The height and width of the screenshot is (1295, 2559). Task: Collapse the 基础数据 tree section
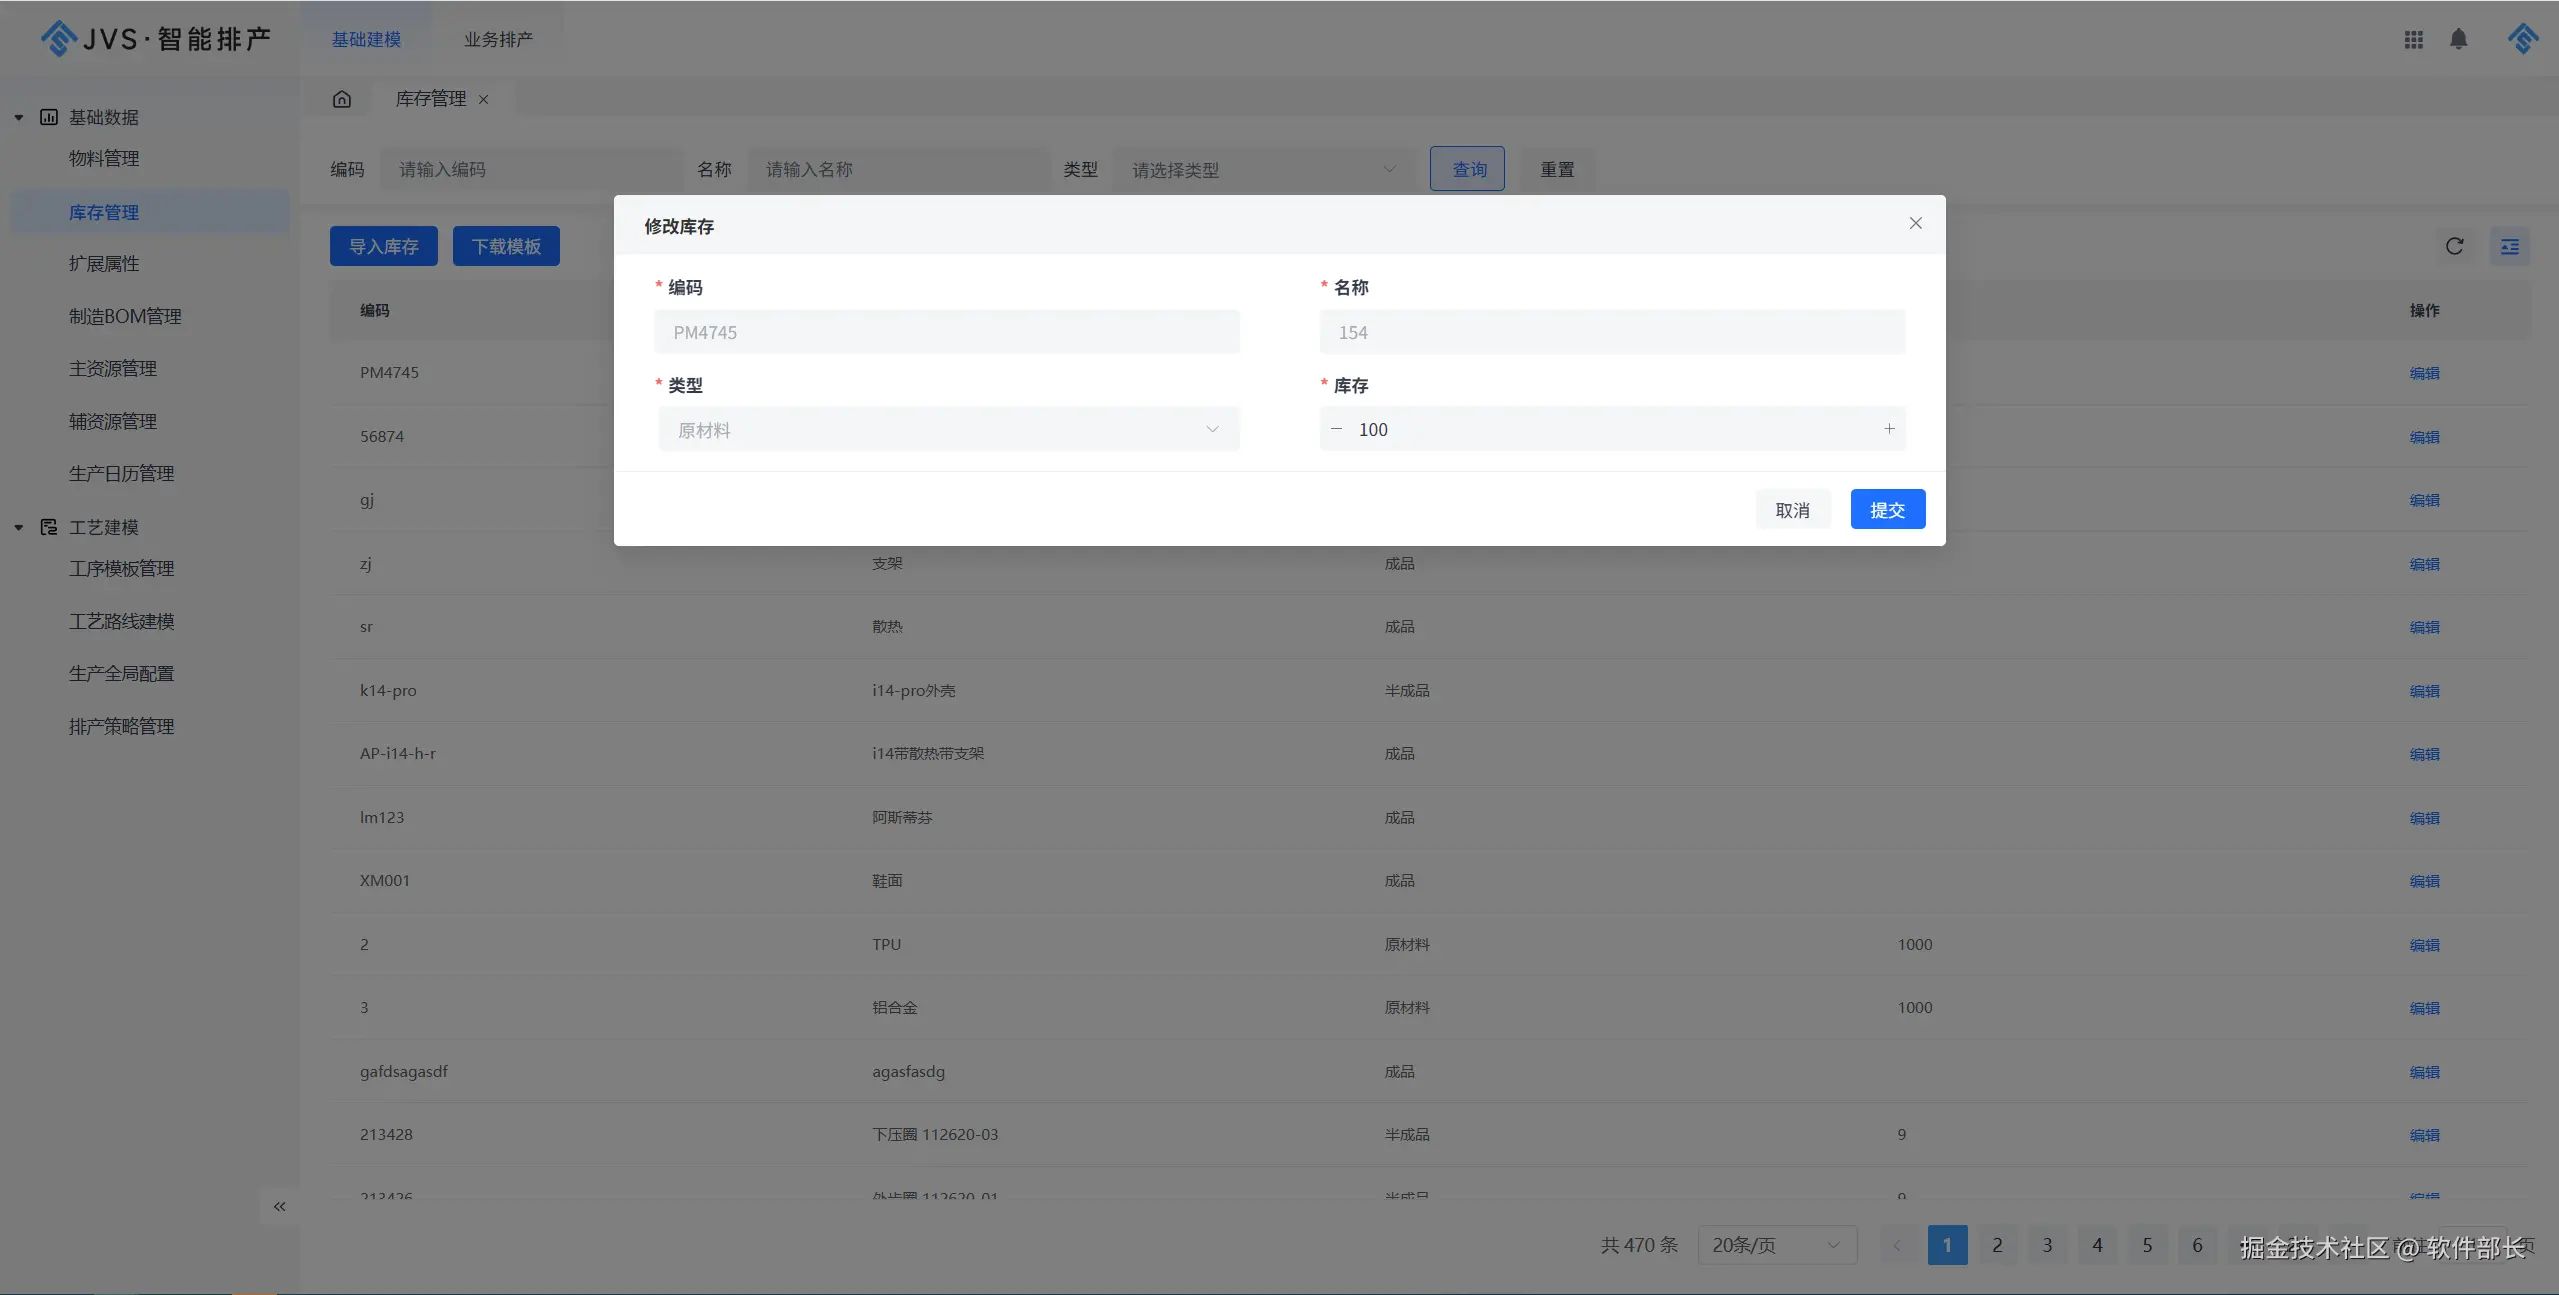19,118
